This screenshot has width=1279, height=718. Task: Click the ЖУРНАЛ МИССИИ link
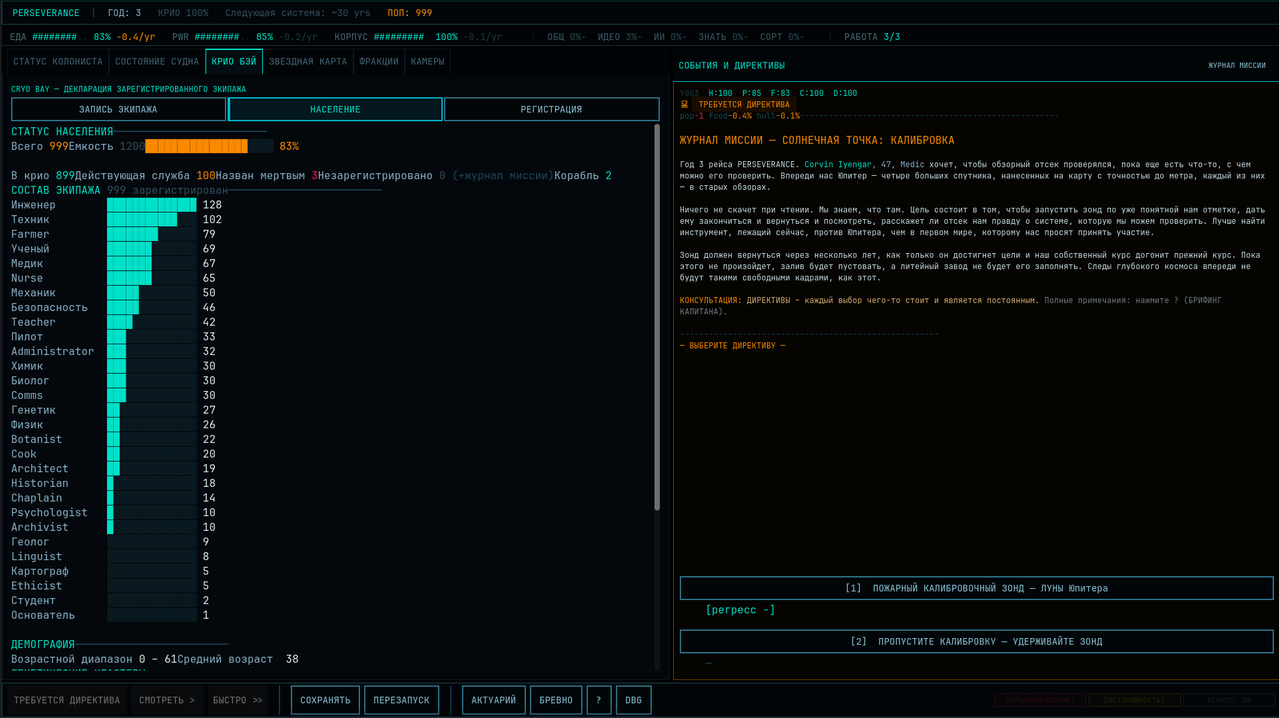coord(1237,65)
